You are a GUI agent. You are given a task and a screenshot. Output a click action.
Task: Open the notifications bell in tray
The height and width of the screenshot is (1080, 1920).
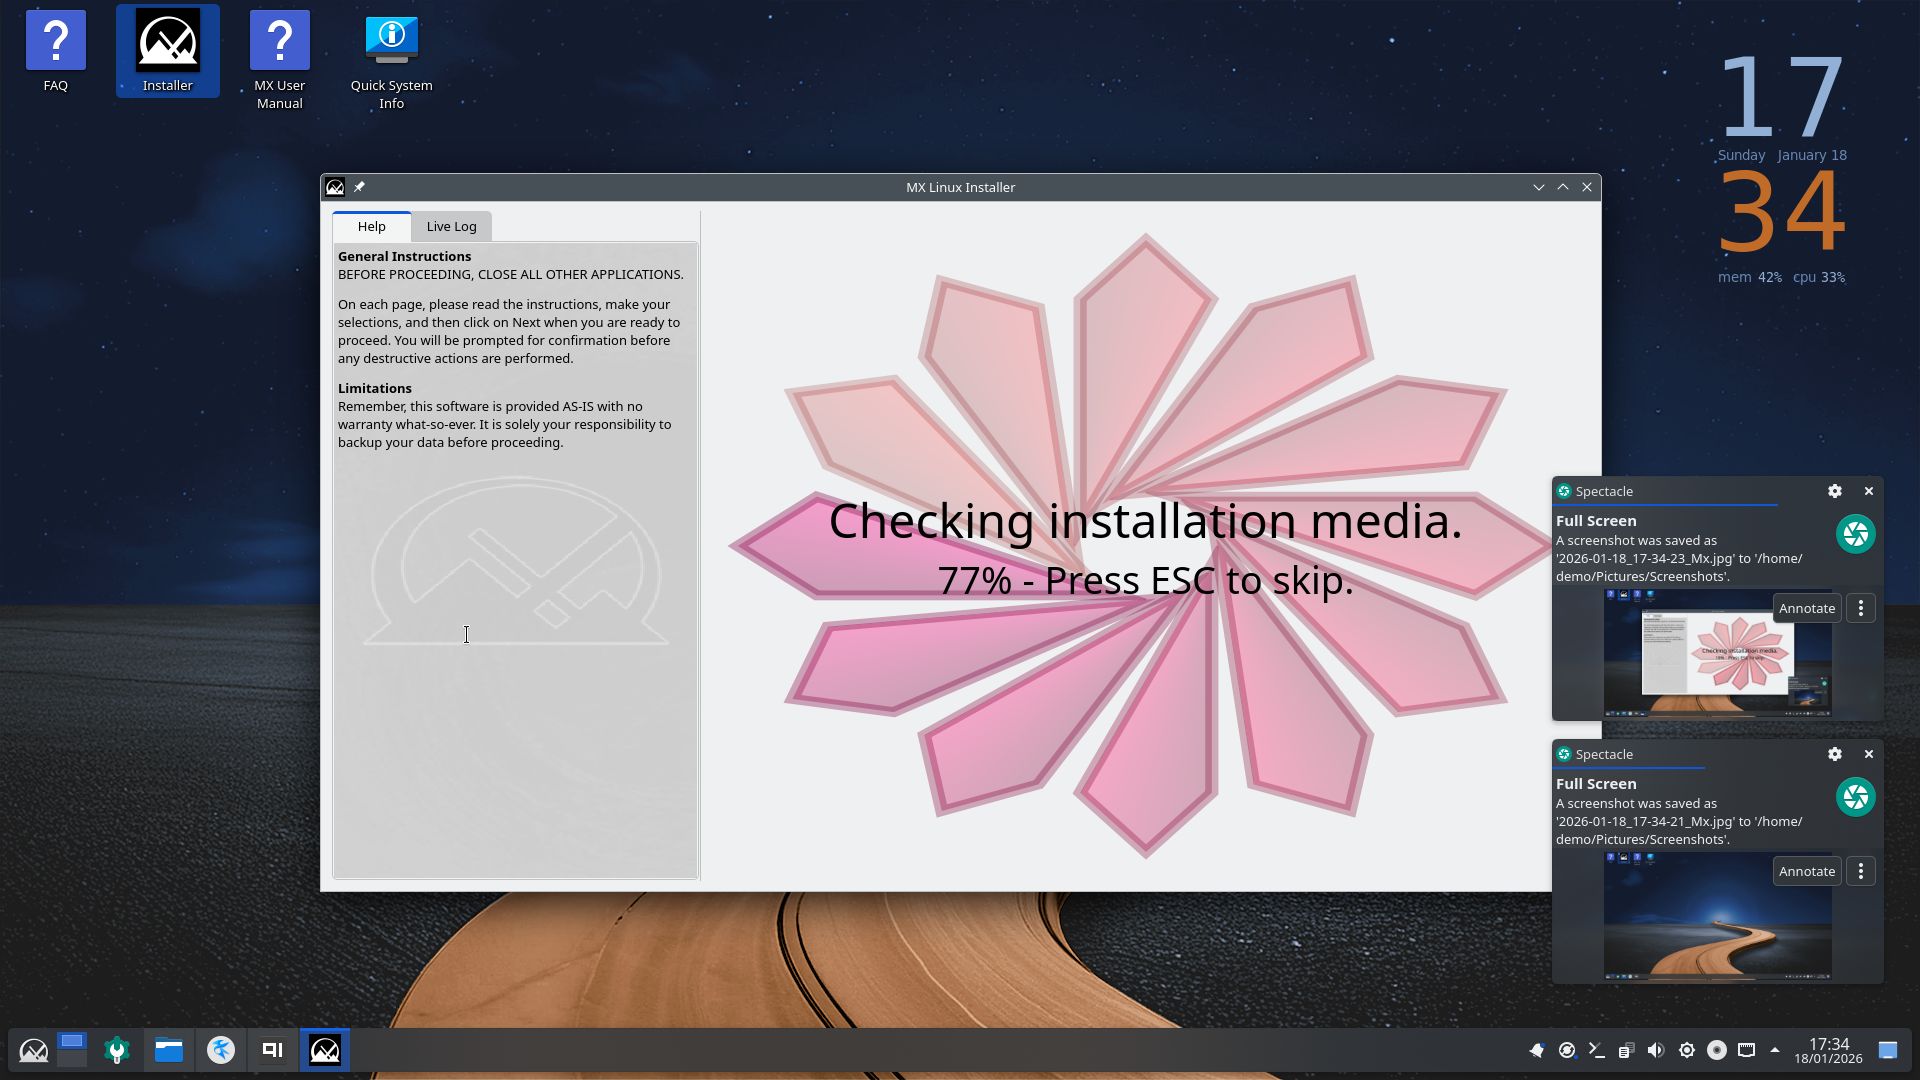[1537, 1050]
